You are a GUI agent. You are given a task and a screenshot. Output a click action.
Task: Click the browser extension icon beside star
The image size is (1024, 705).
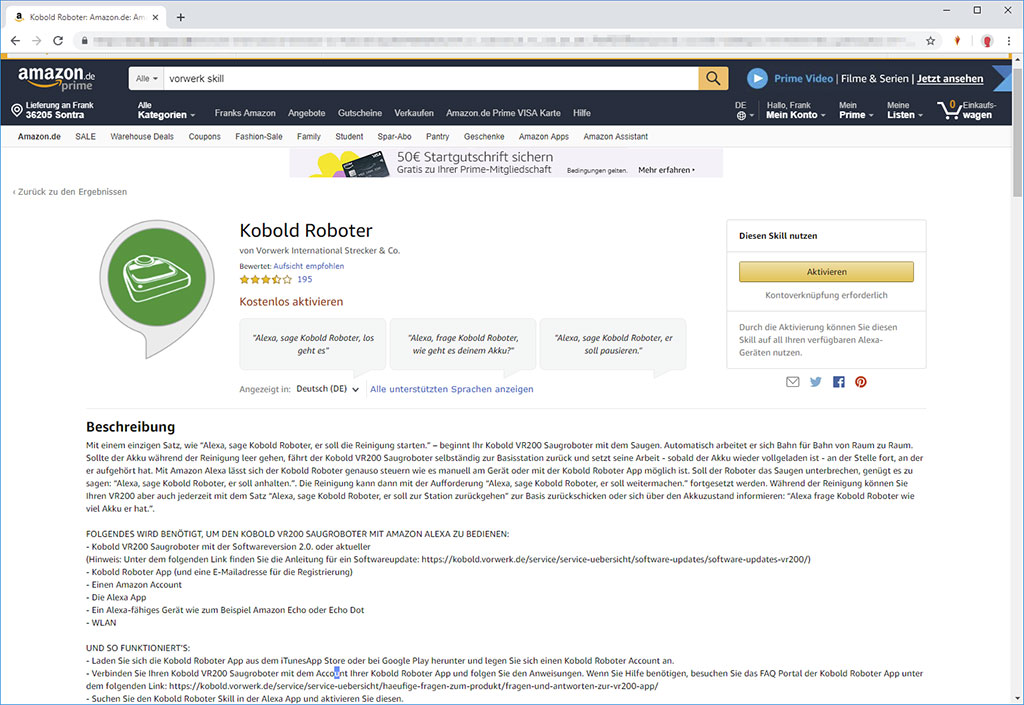coord(957,40)
